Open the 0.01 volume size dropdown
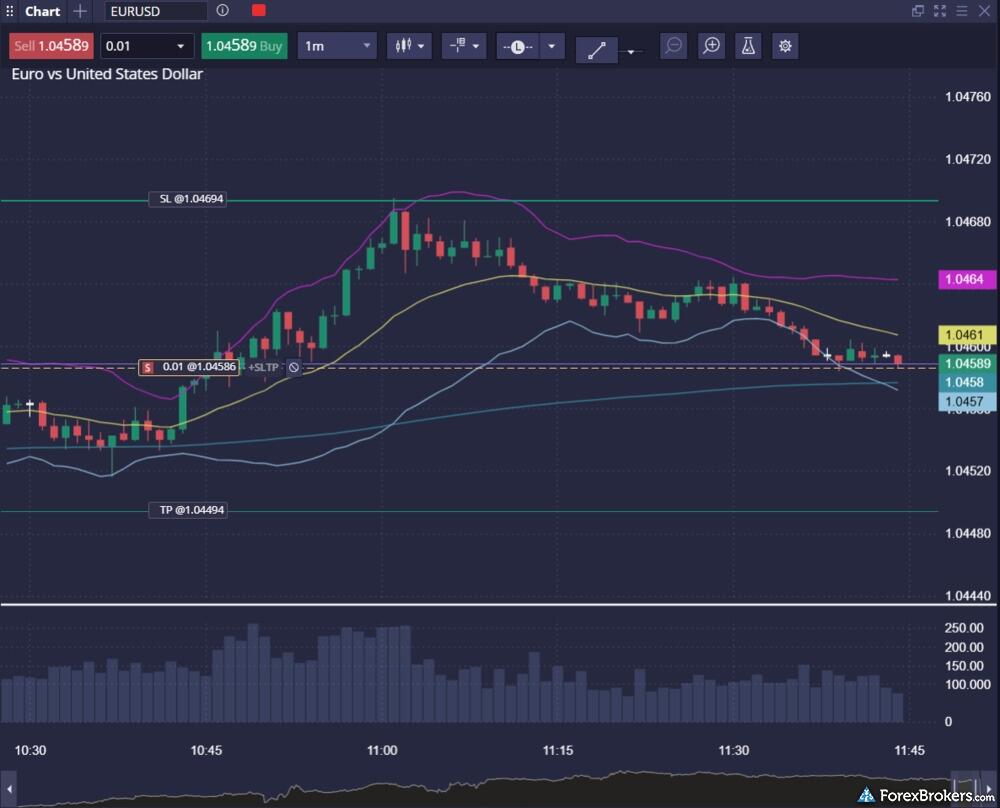1000x808 pixels. [181, 46]
